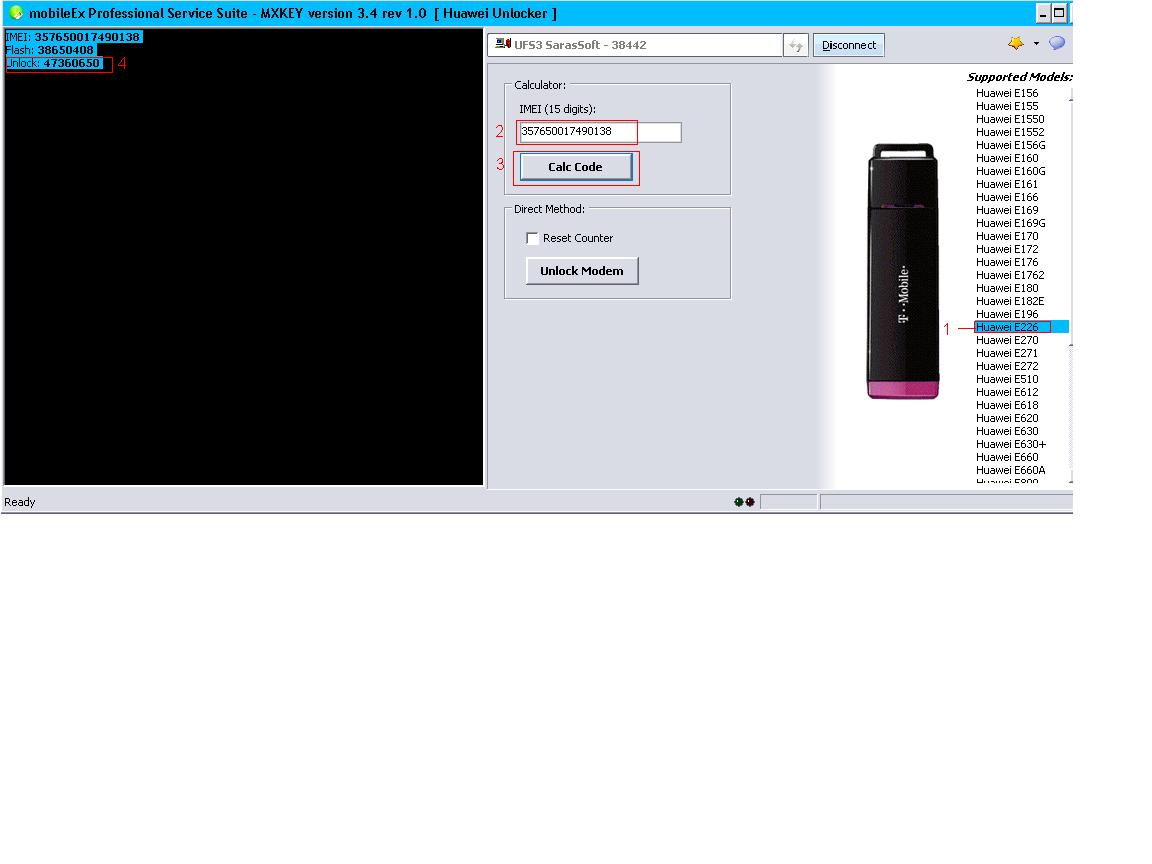Select Huawei E176 in the list
Screen dimensions: 1152x864
pyautogui.click(x=1007, y=262)
